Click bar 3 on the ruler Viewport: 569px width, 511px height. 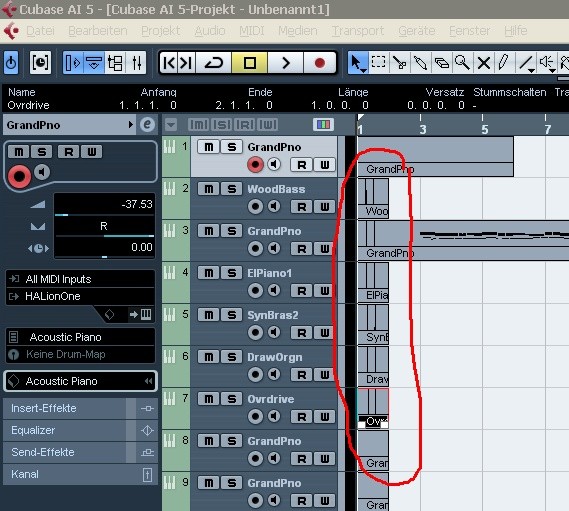[x=423, y=129]
